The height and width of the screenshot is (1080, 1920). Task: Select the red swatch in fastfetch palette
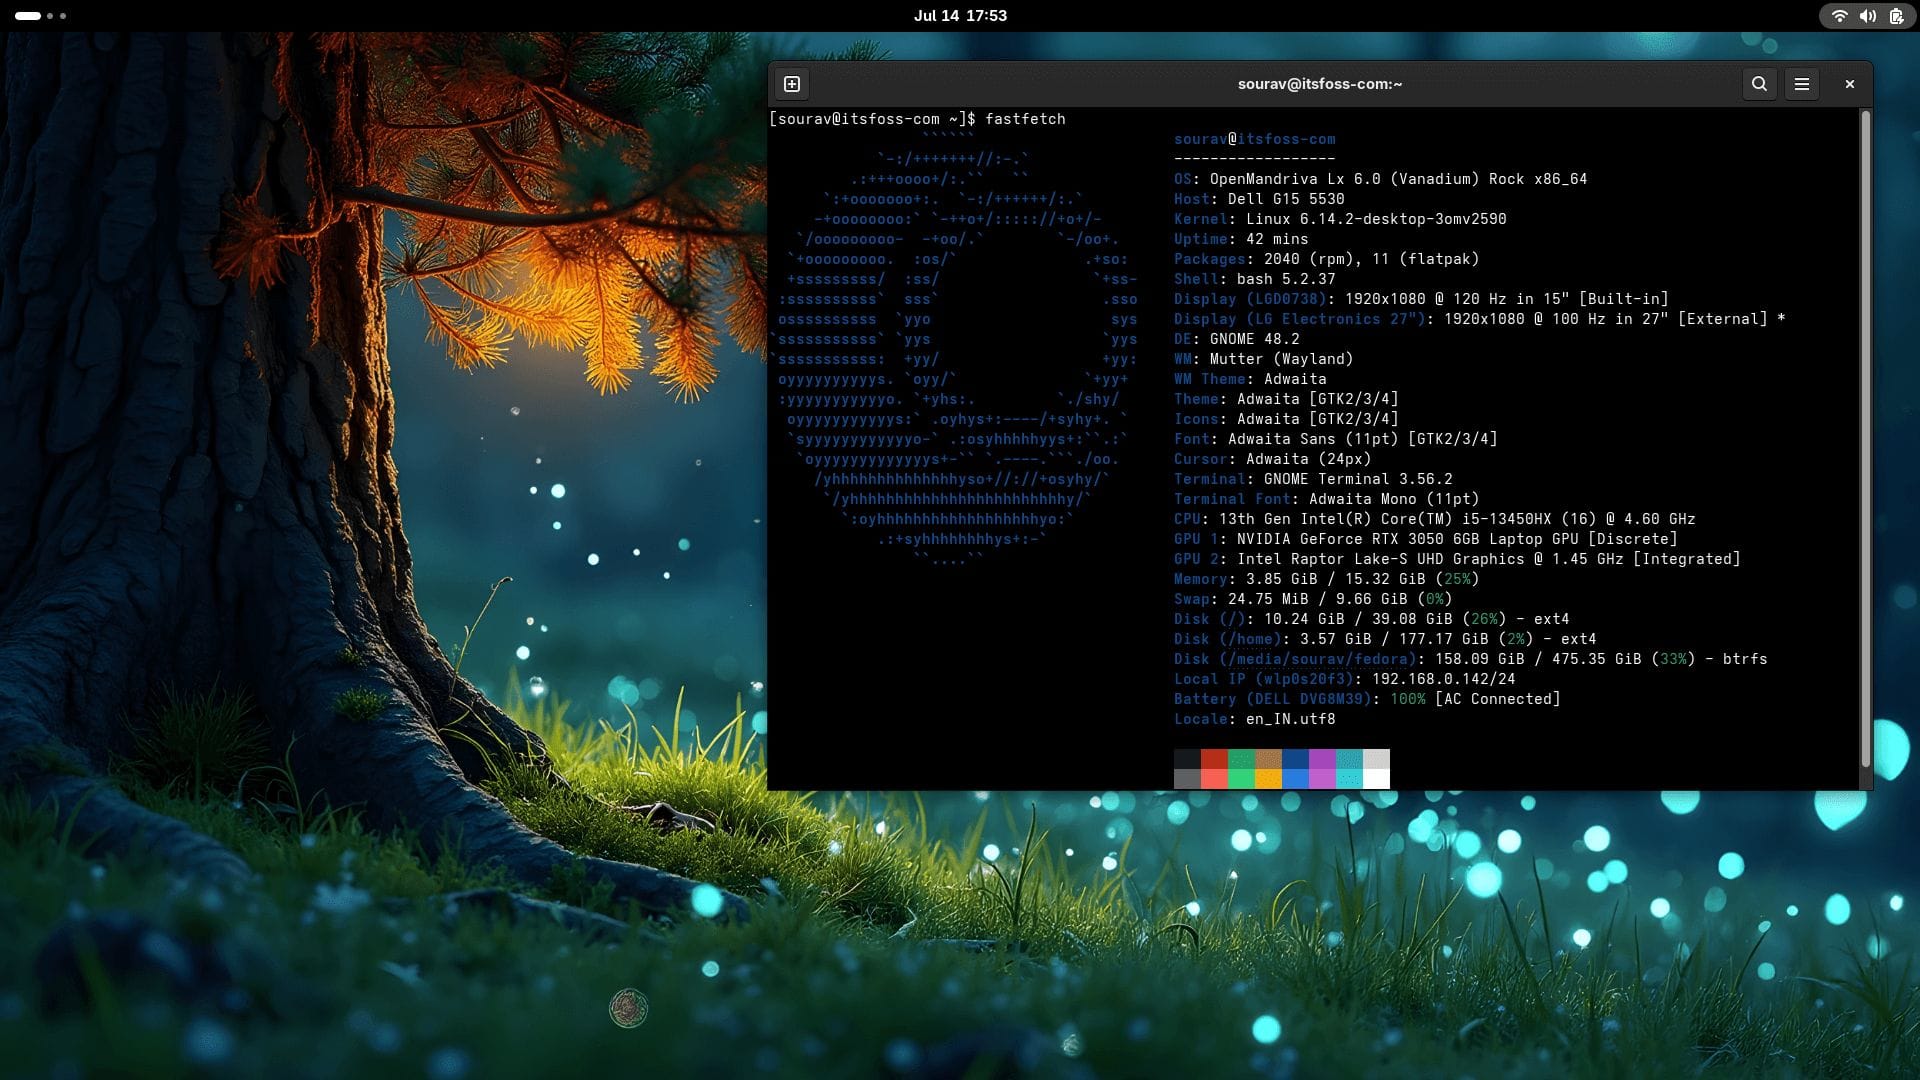point(1214,768)
